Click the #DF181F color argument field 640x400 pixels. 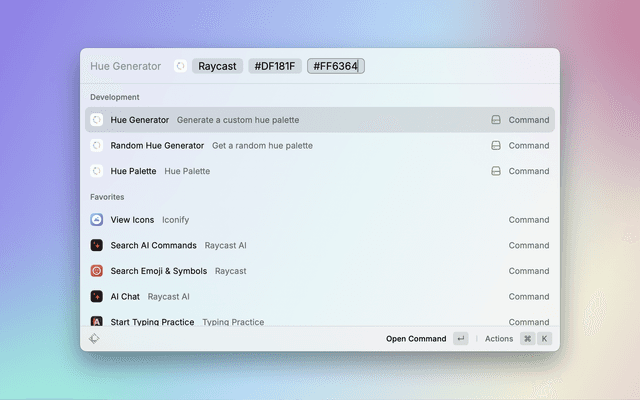point(274,66)
